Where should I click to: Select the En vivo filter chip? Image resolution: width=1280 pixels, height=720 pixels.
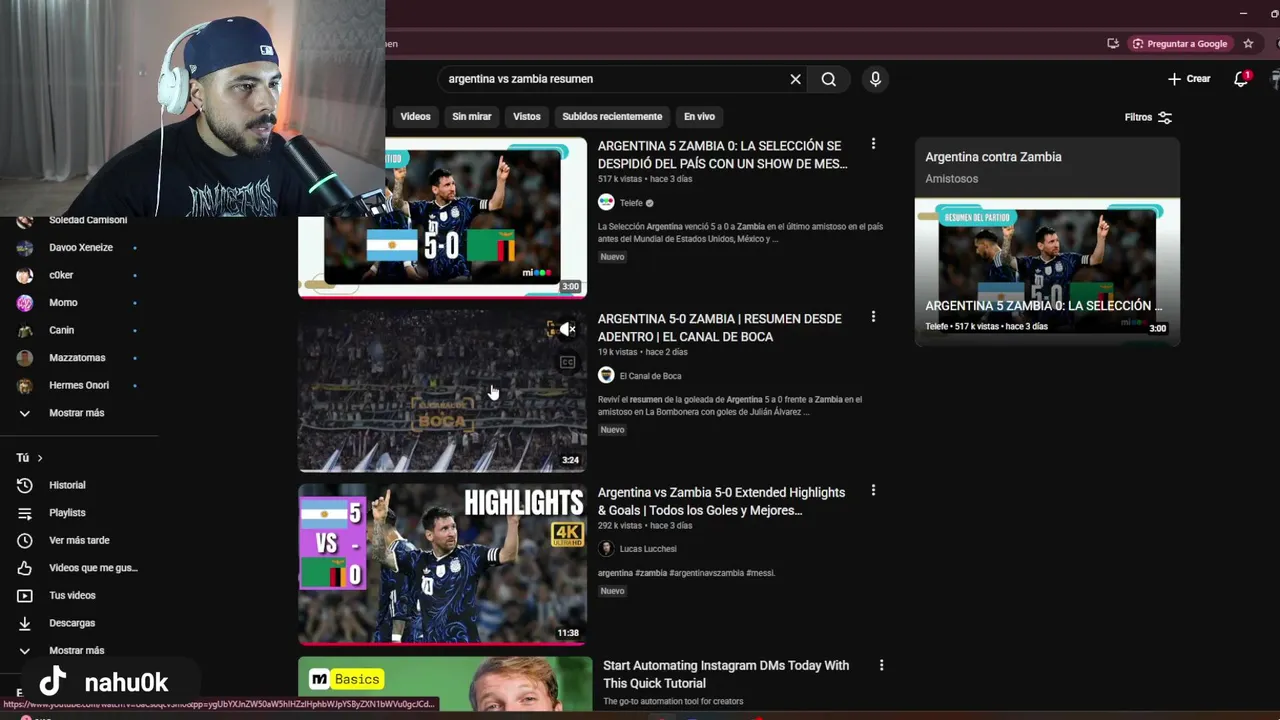699,116
